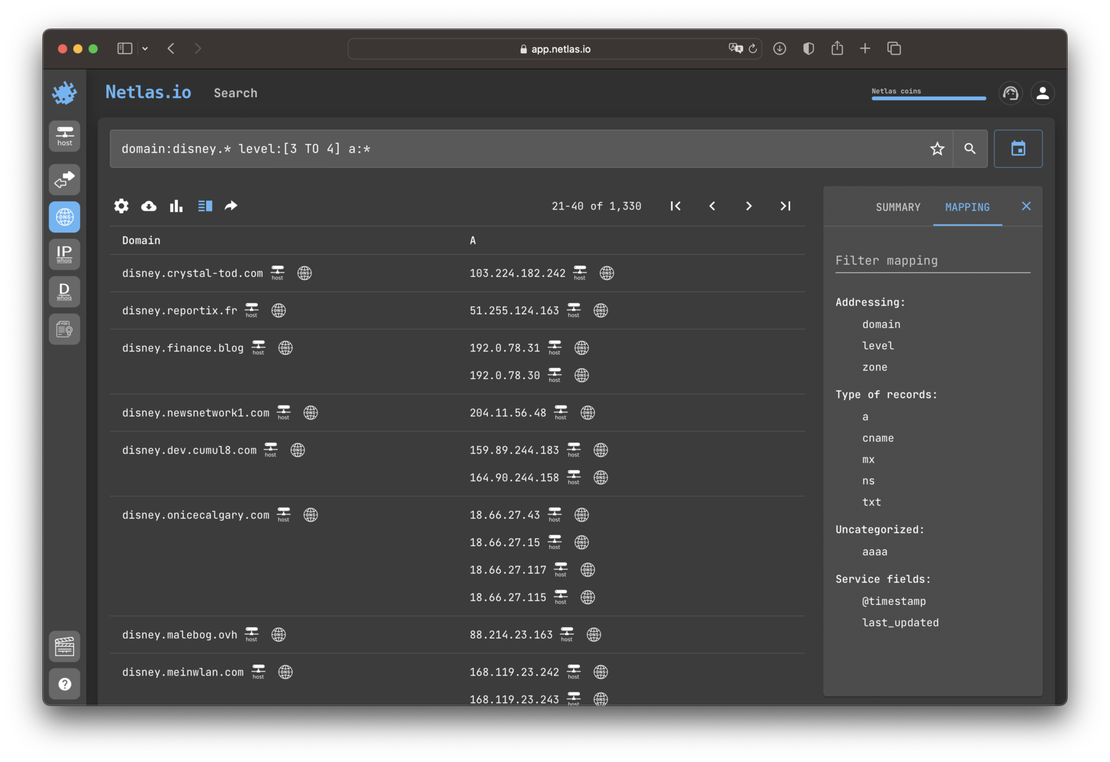Click the globe icon beside 204.11.56.48
Screen dimensions: 1110x762
(x=588, y=413)
